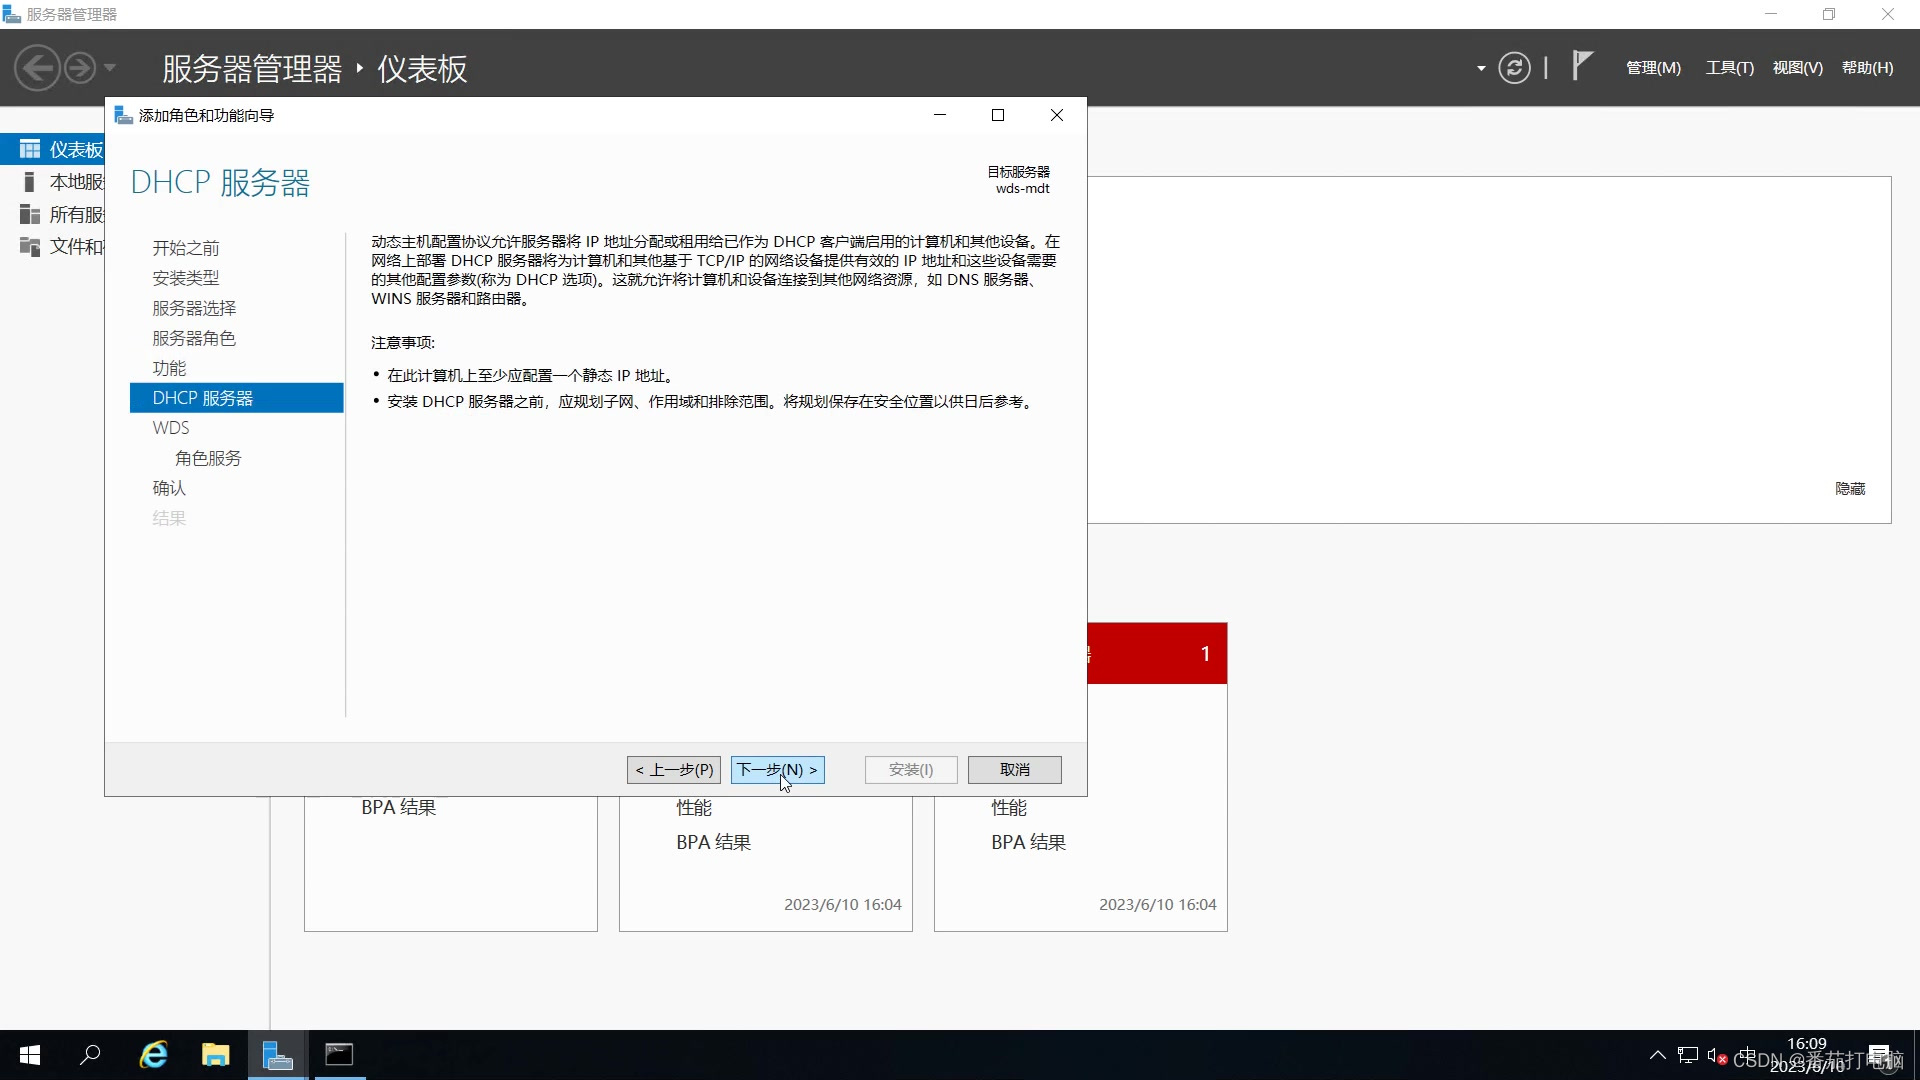Select 仪表板 in Server Manager sidebar
This screenshot has width=1920, height=1080.
[52, 149]
